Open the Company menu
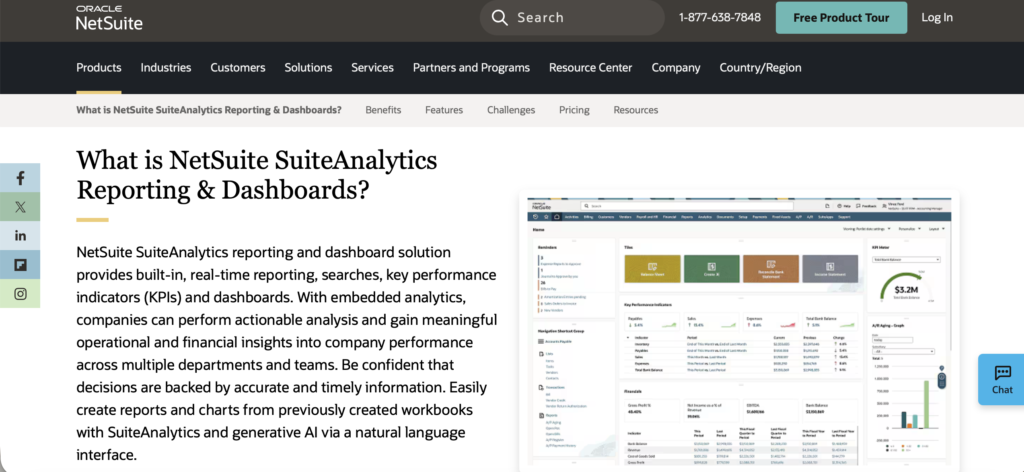Screen dimensions: 1024x472 tap(676, 67)
